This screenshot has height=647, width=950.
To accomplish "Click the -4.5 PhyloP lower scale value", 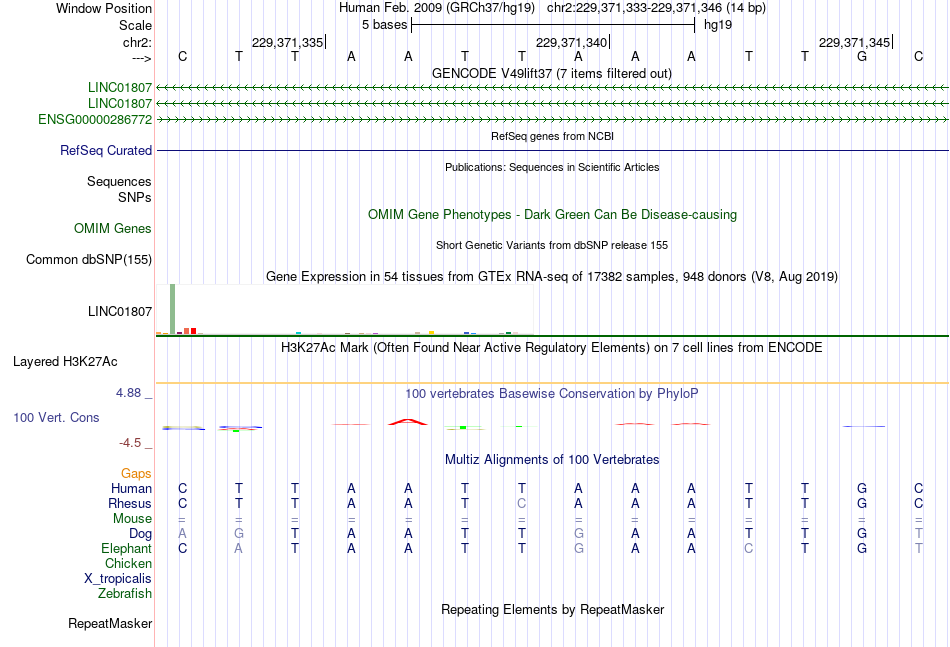I will click(130, 443).
